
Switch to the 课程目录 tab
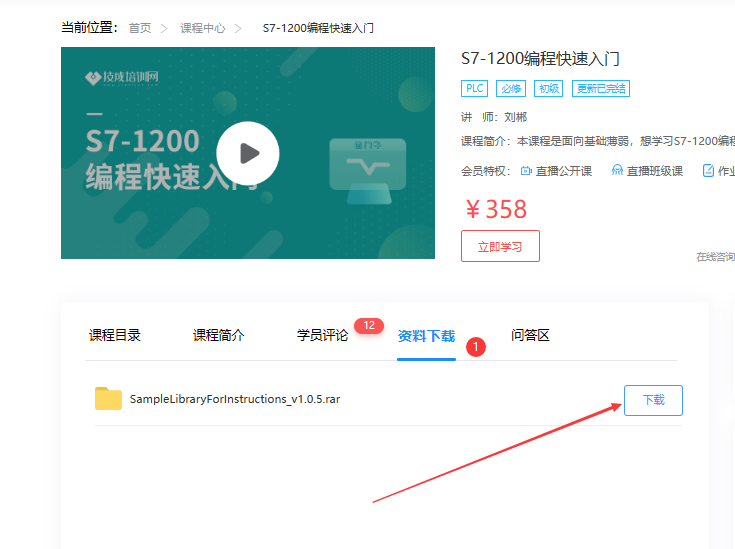click(115, 335)
